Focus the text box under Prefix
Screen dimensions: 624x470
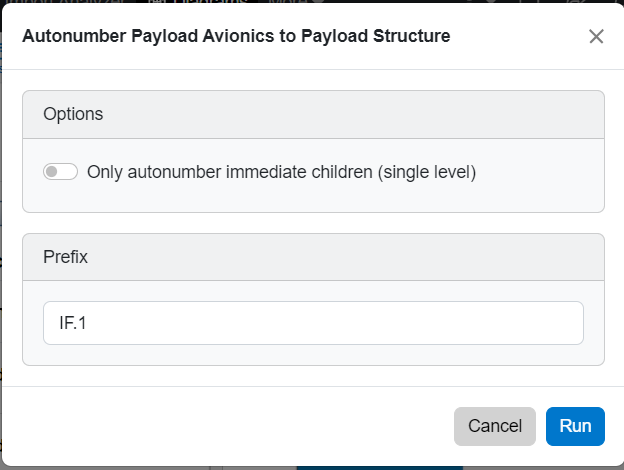point(313,323)
